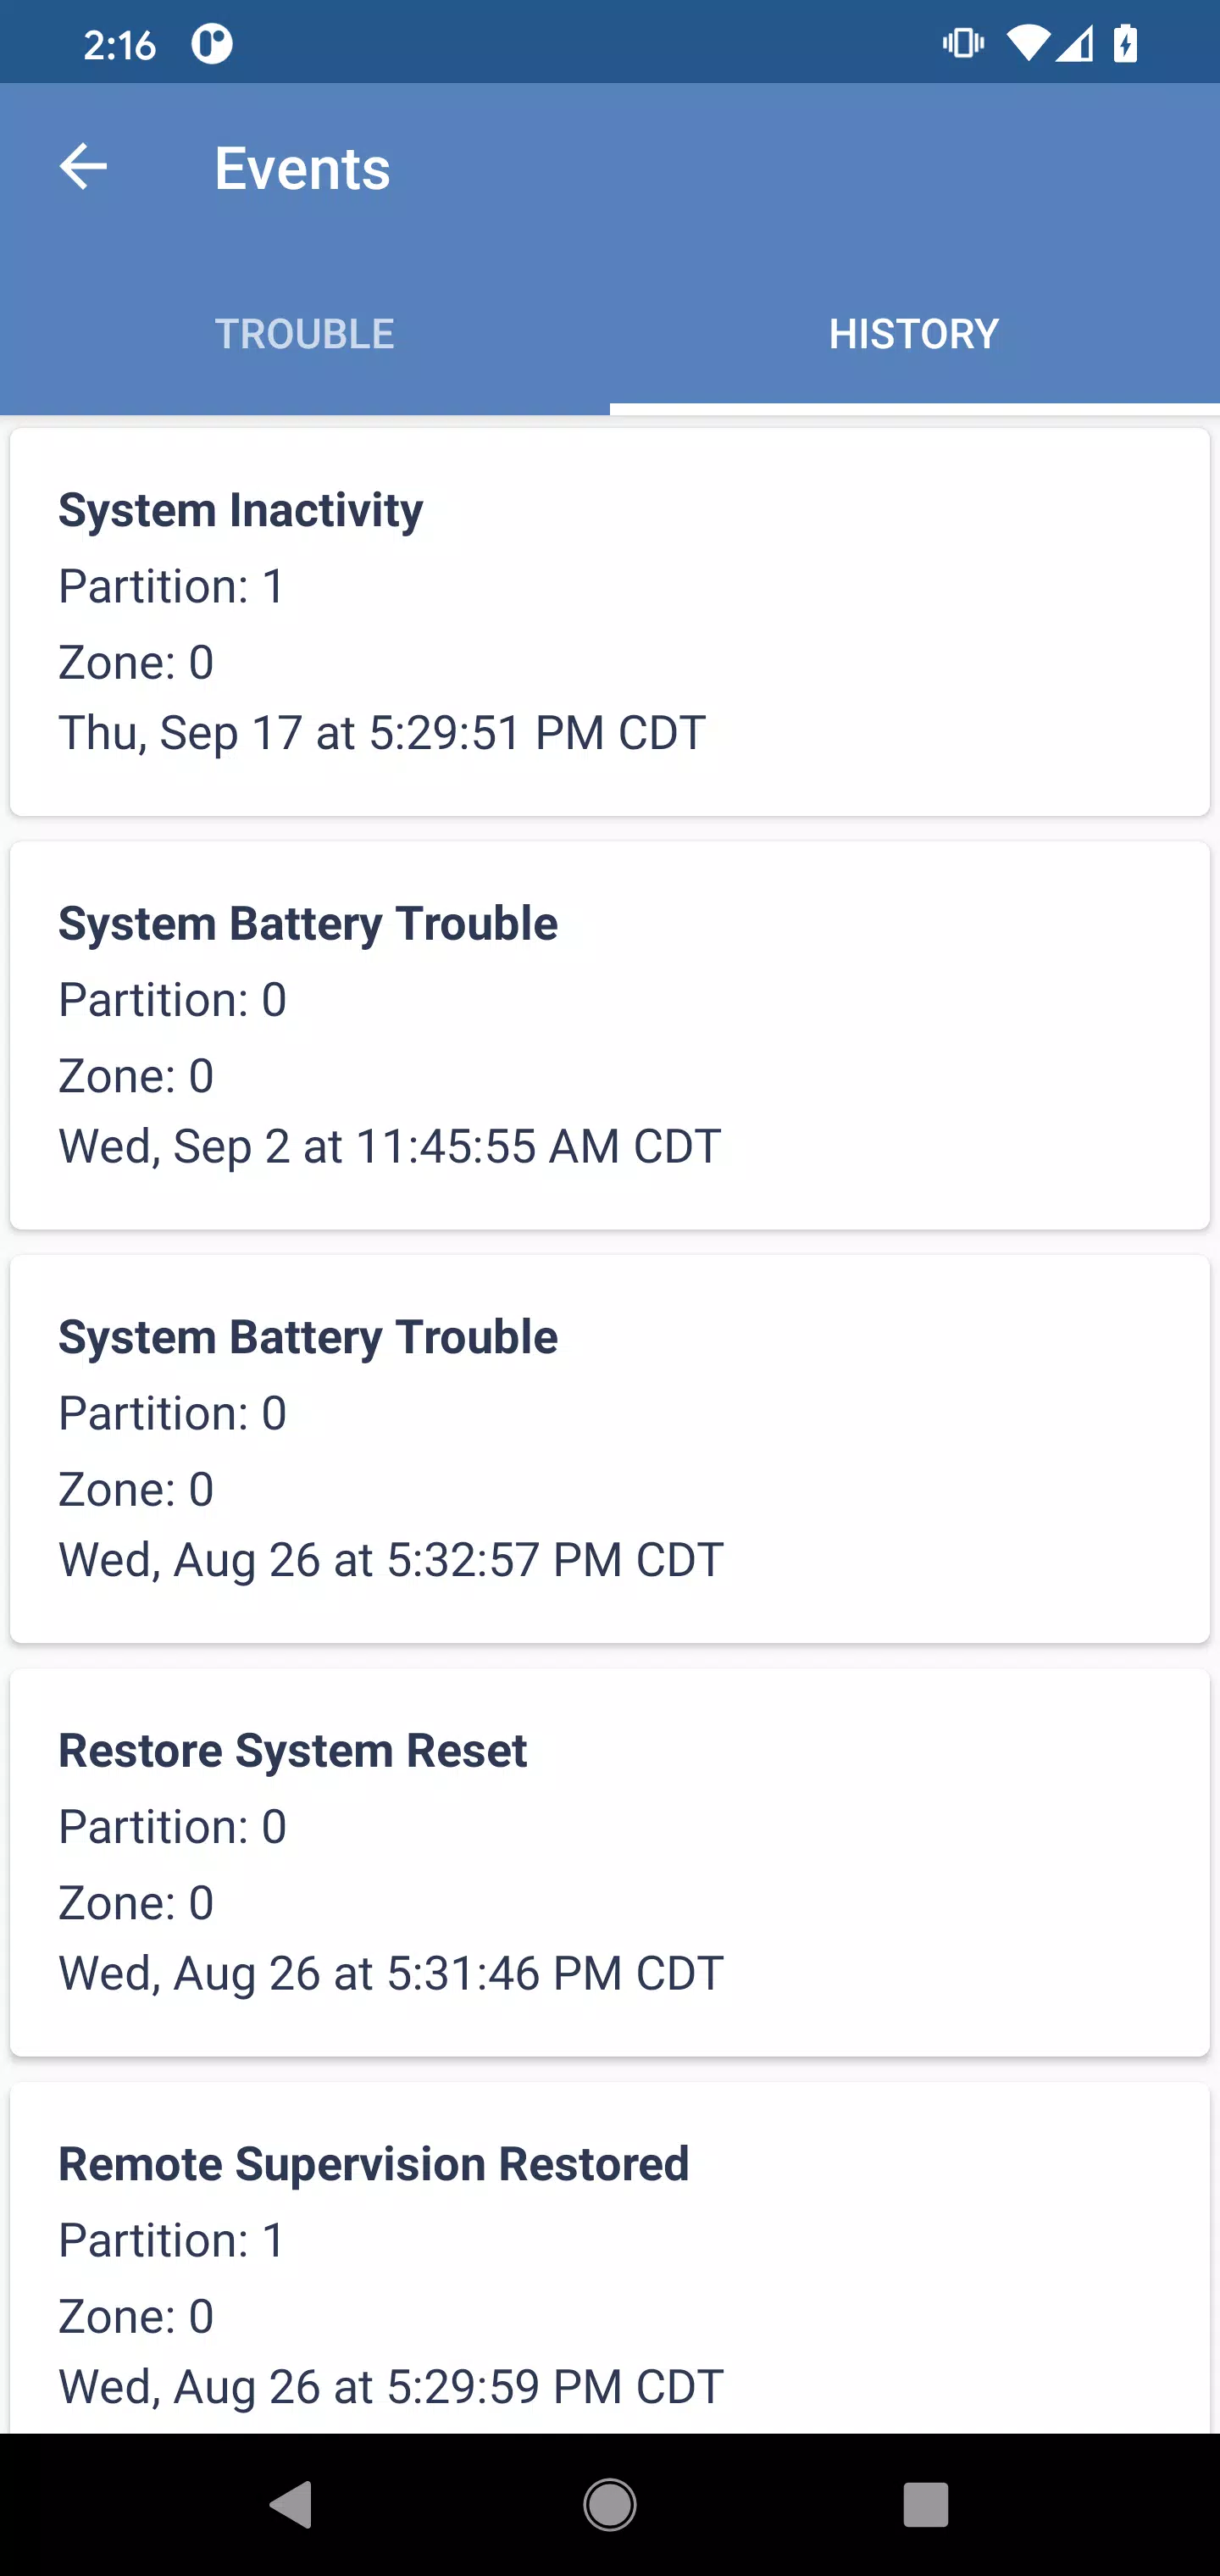Open System Battery Trouble event from Sep 2

(610, 1035)
